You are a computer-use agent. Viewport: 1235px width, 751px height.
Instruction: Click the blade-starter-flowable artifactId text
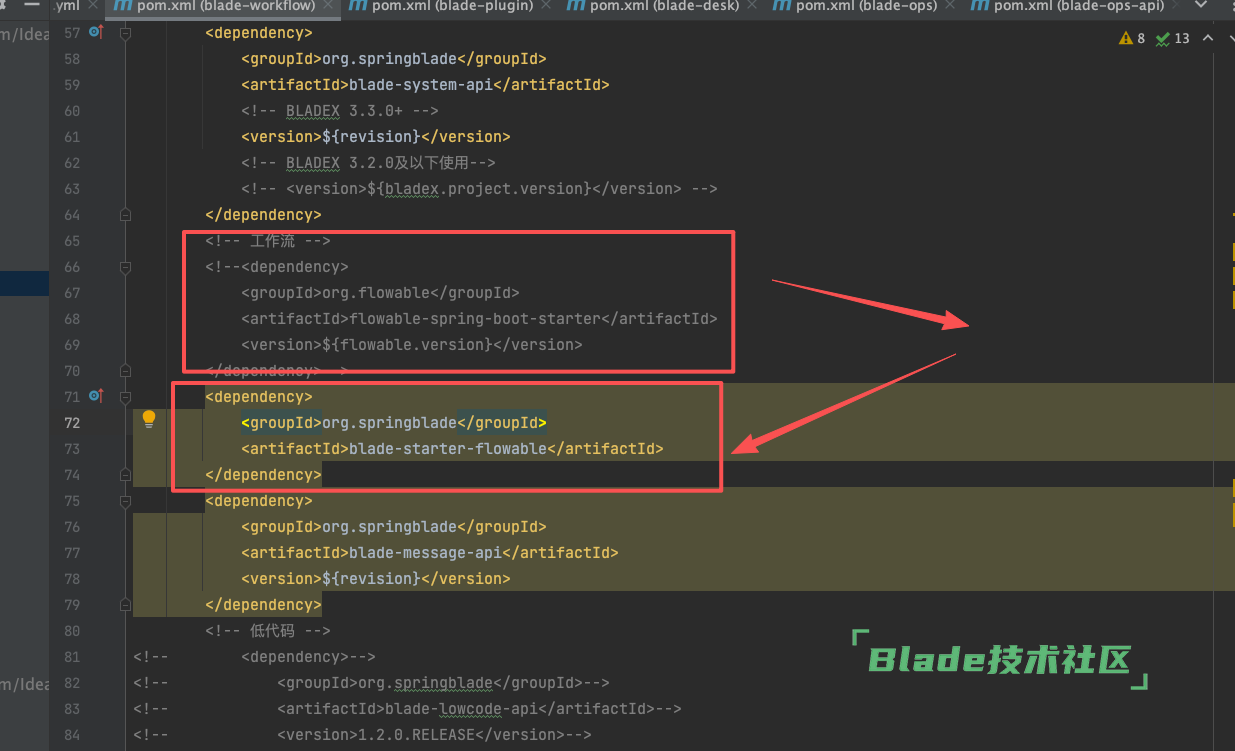point(447,449)
